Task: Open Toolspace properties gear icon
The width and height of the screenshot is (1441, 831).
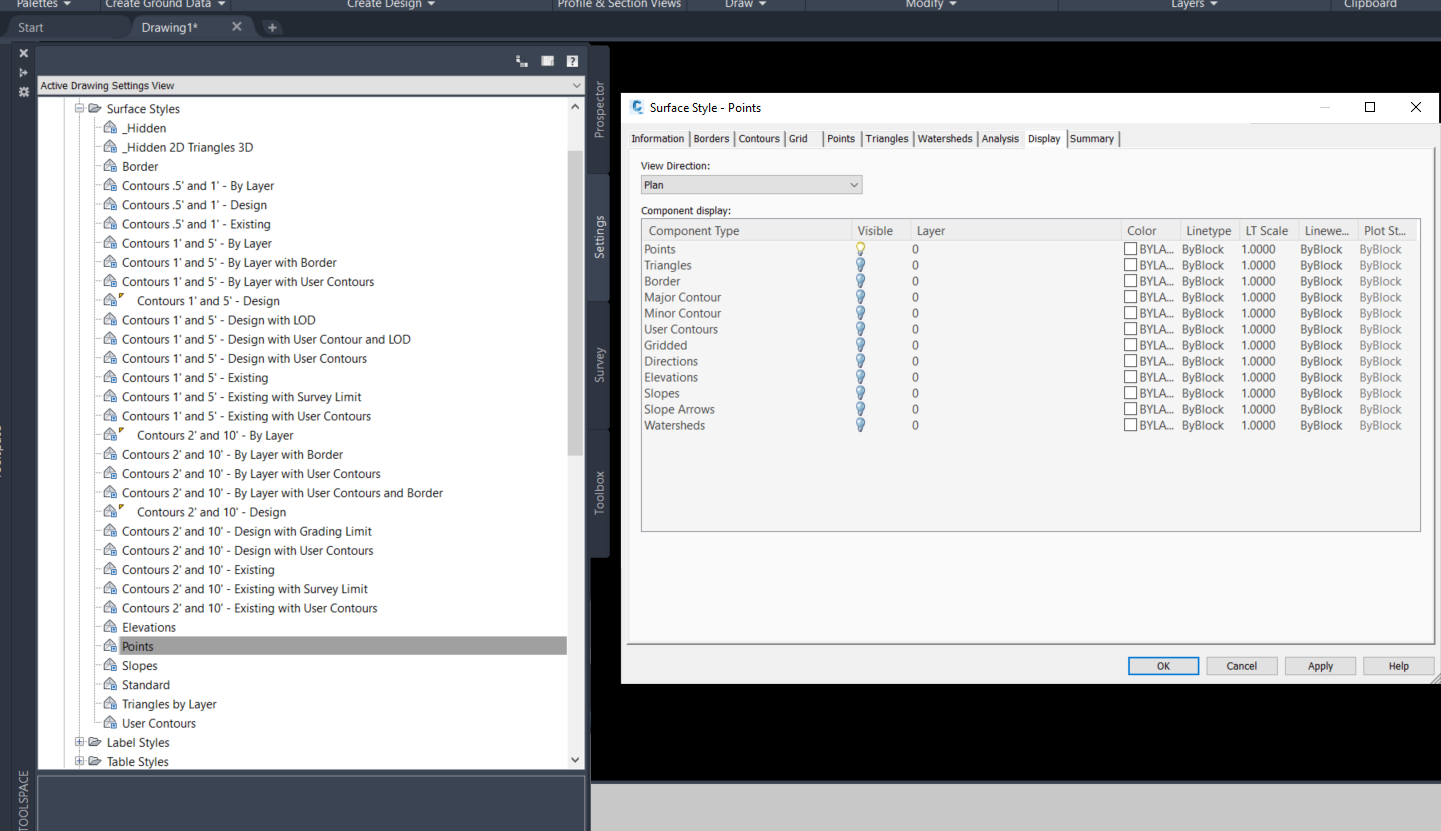Action: click(22, 92)
